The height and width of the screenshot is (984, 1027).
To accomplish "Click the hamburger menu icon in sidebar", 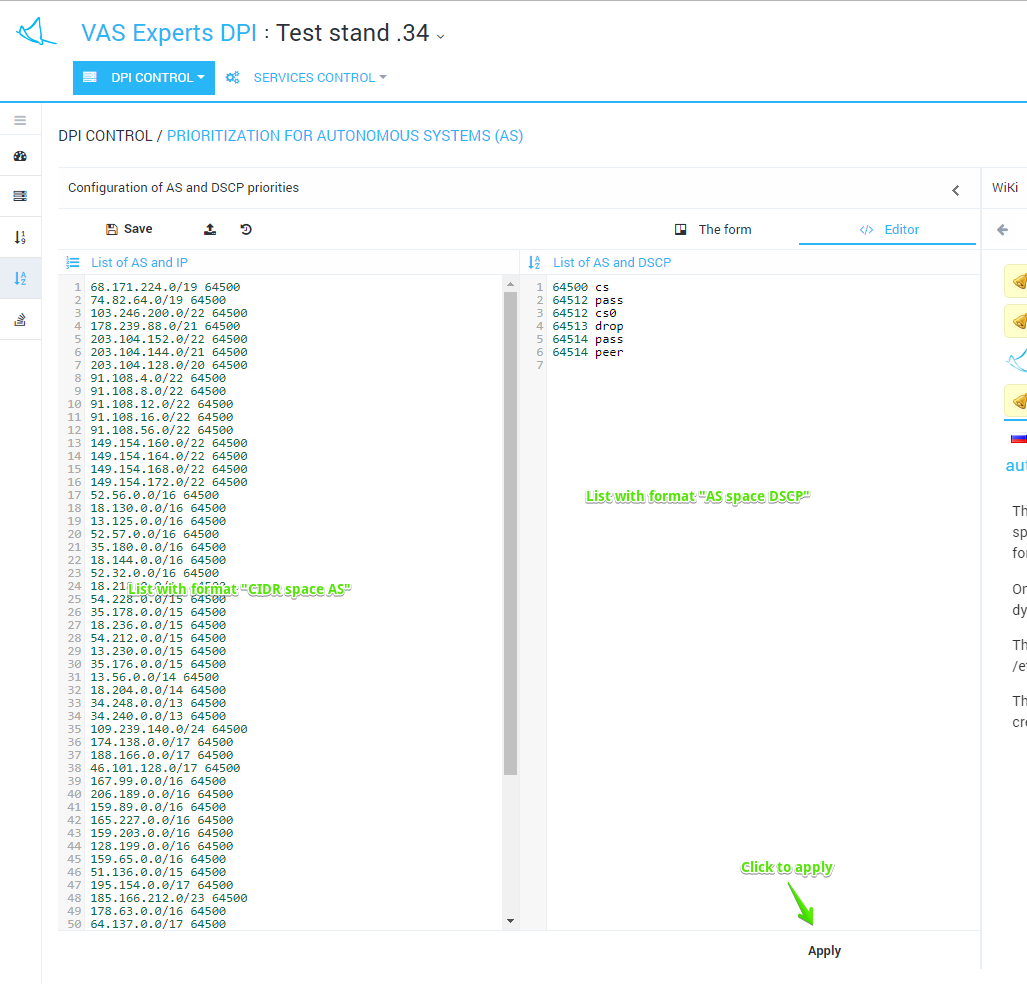I will (20, 120).
